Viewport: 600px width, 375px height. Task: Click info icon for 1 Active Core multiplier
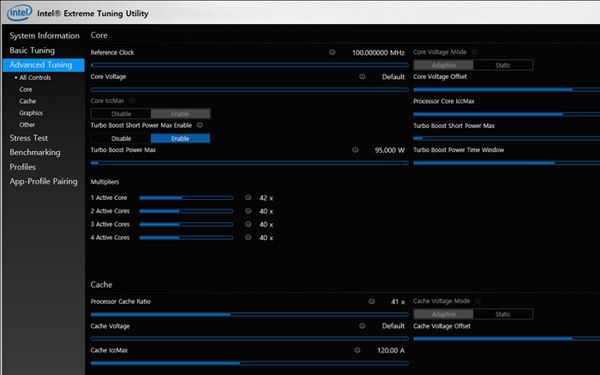click(x=248, y=197)
